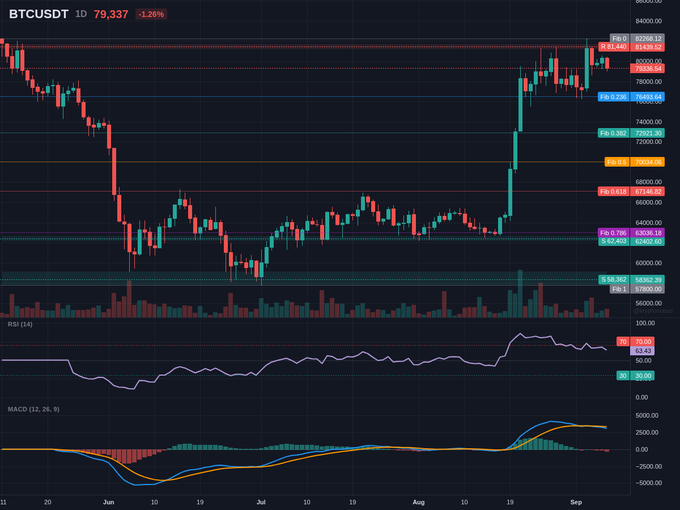Click the 68000.00 price axis label
The width and height of the screenshot is (680, 510).
[x=649, y=182]
